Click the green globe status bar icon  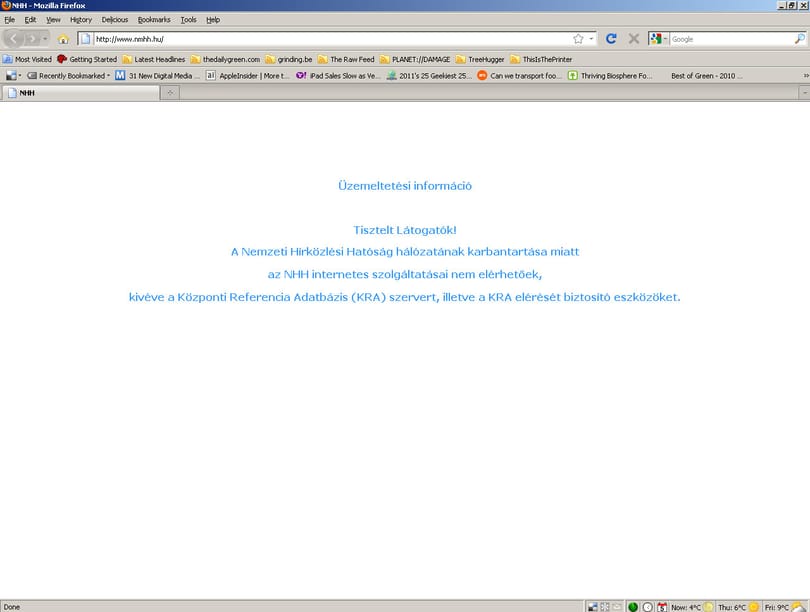click(x=633, y=607)
